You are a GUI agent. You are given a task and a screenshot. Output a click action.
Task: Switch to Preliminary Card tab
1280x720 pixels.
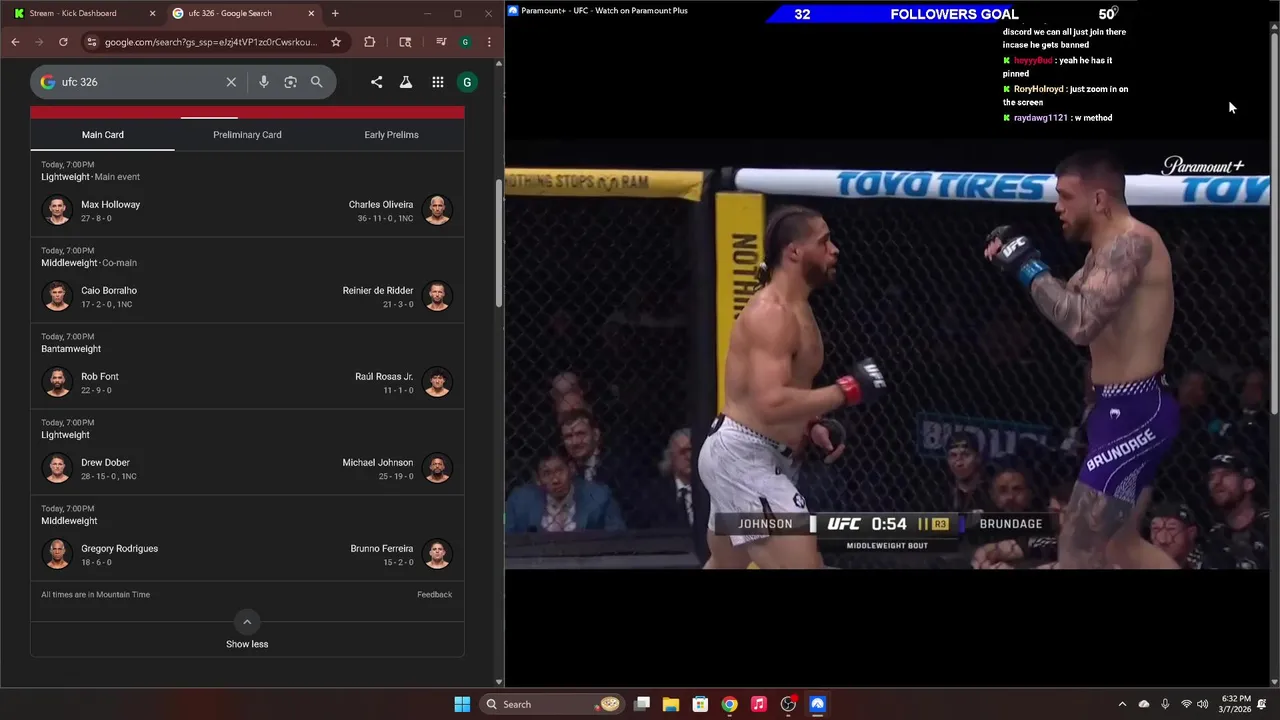(247, 134)
